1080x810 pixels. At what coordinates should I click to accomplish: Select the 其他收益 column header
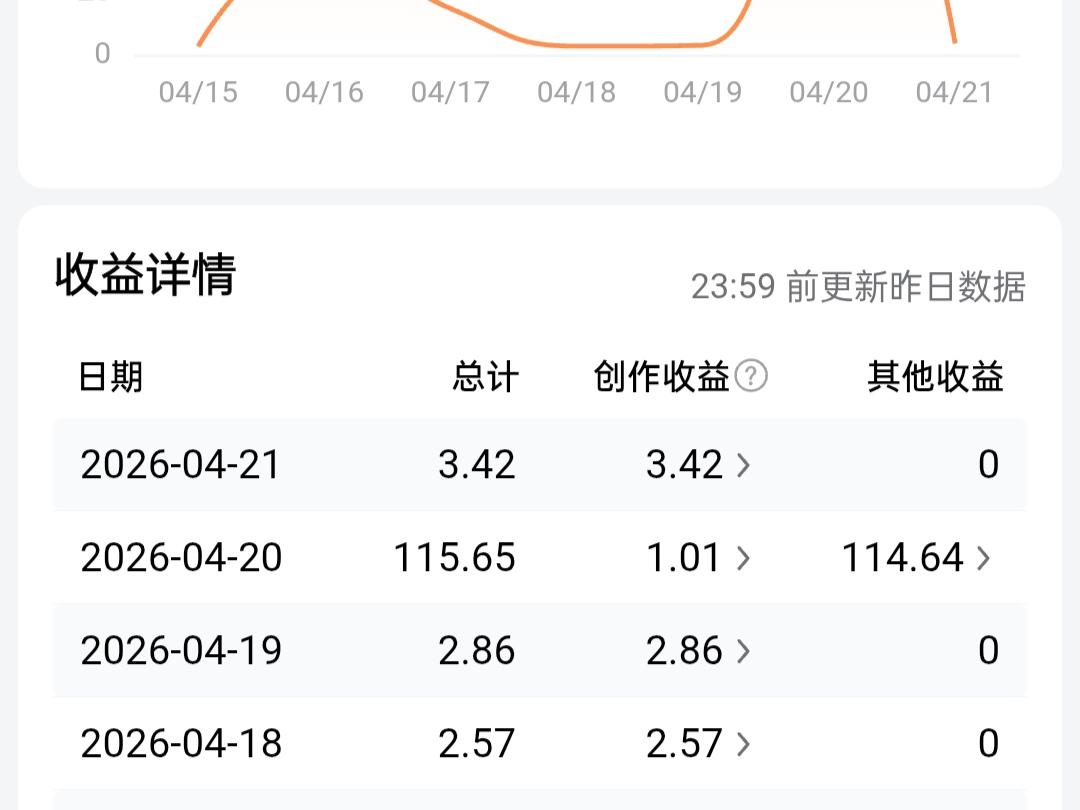tap(937, 377)
